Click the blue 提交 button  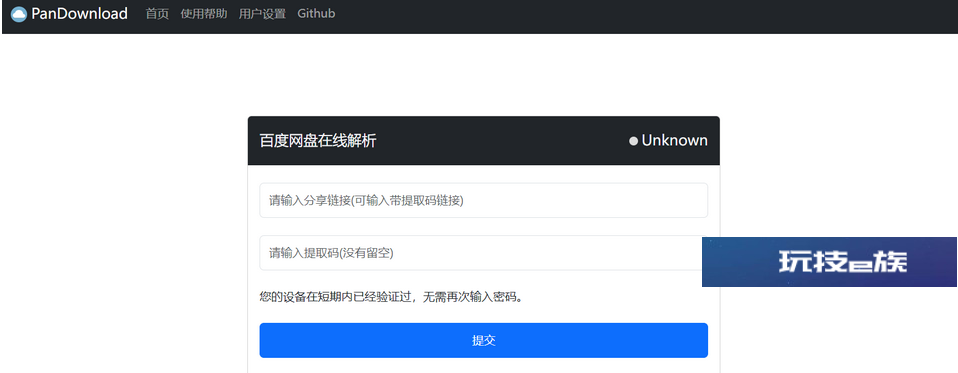[483, 341]
